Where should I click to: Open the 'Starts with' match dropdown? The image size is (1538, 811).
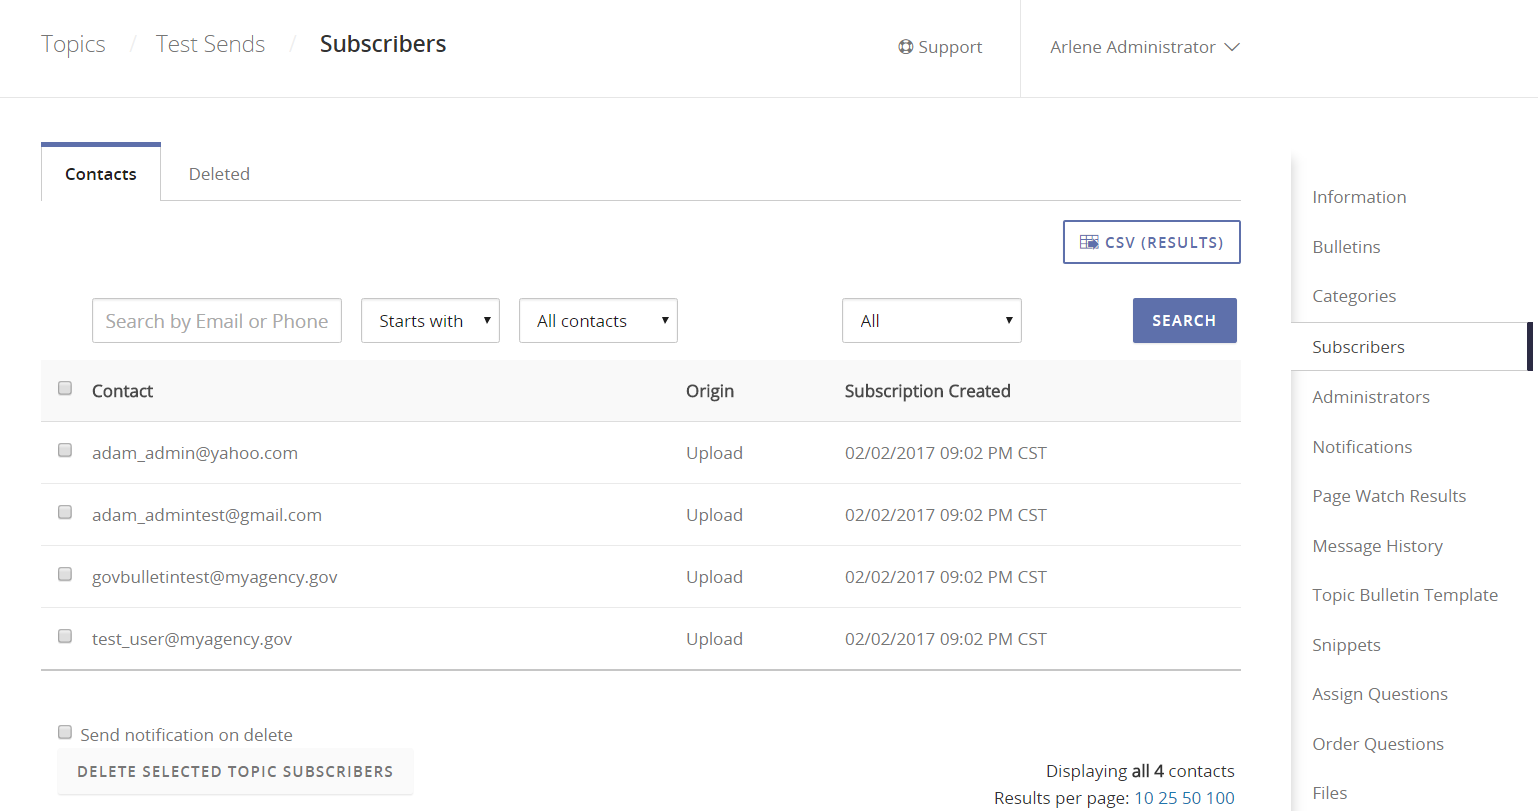430,321
